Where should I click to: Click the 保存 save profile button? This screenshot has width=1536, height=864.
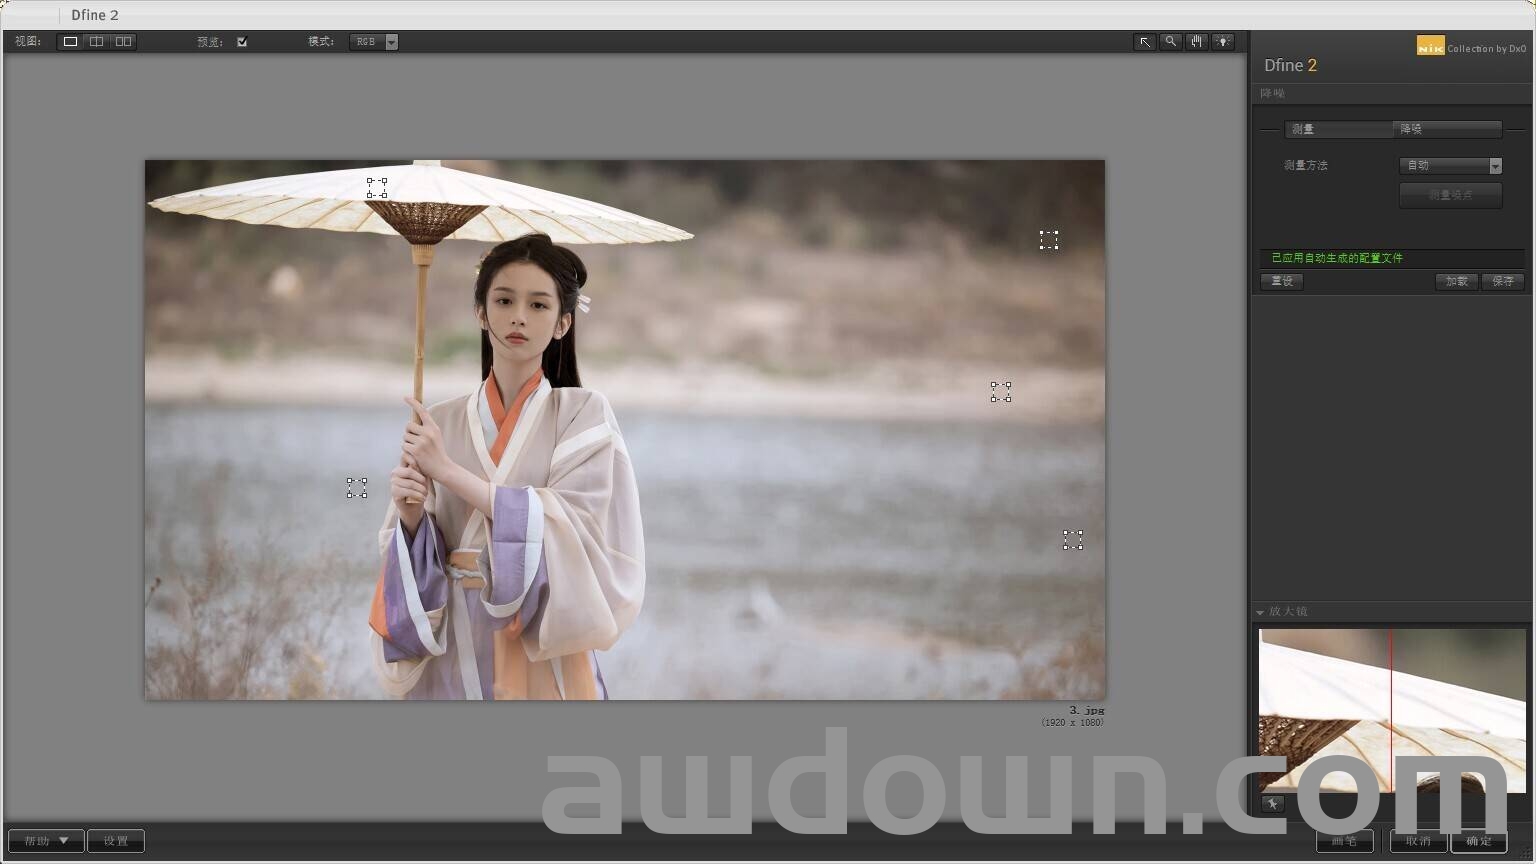point(1503,281)
